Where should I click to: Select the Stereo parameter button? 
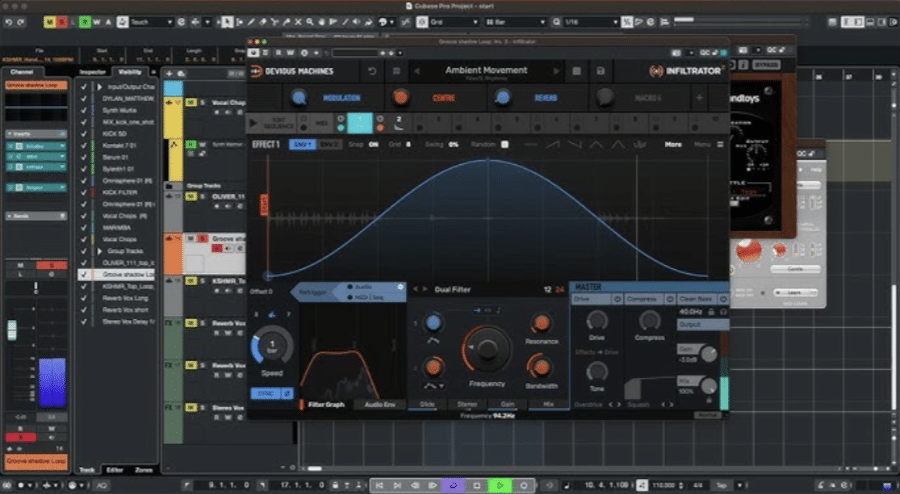click(x=467, y=404)
